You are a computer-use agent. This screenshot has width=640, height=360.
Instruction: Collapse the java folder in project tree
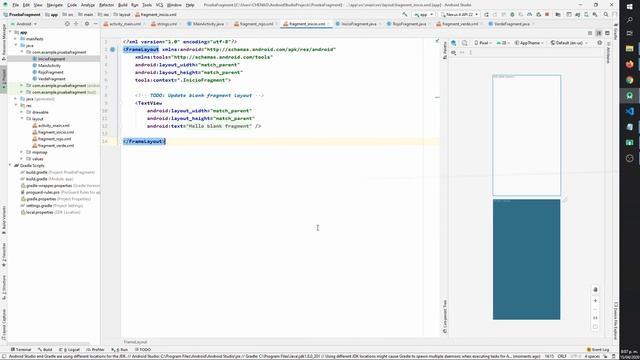16,45
